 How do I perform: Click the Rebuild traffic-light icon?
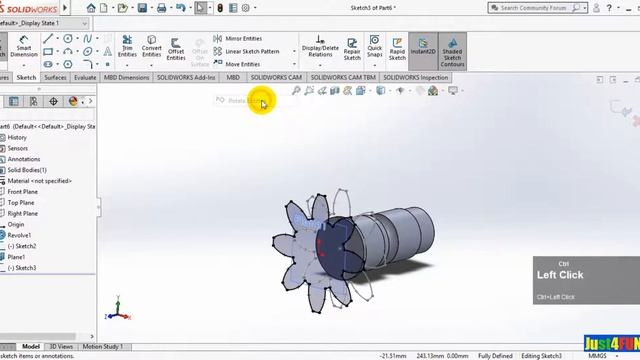pos(220,8)
